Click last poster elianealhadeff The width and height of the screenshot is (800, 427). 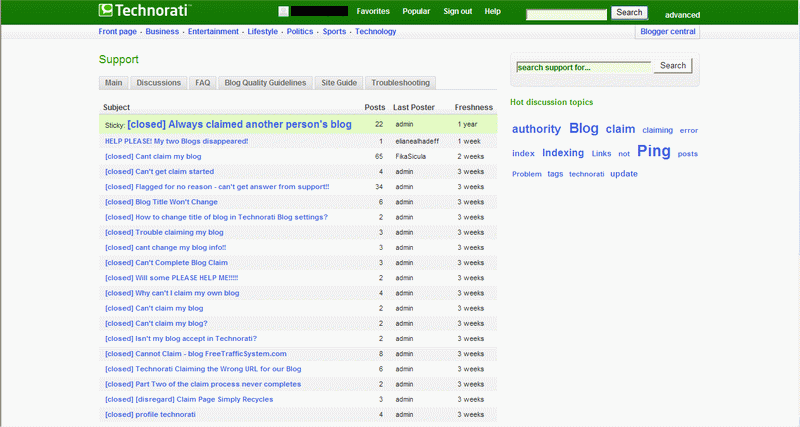(417, 141)
